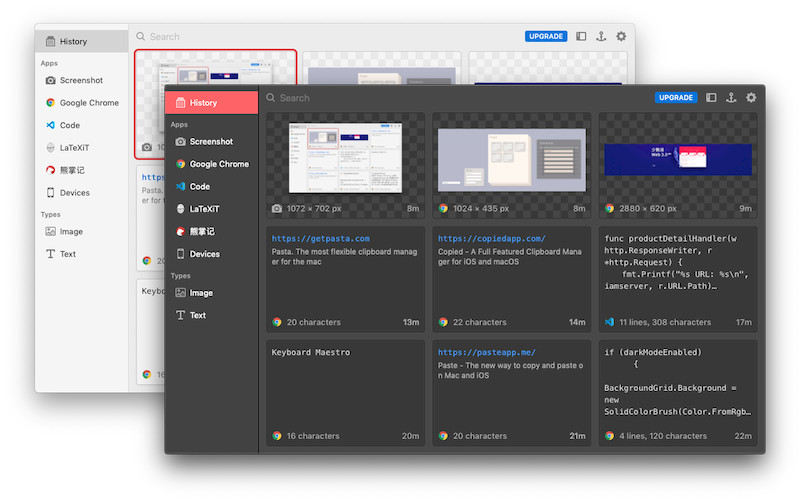
Task: Click Chrome icon on dark window's 21m clip
Action: pos(443,436)
